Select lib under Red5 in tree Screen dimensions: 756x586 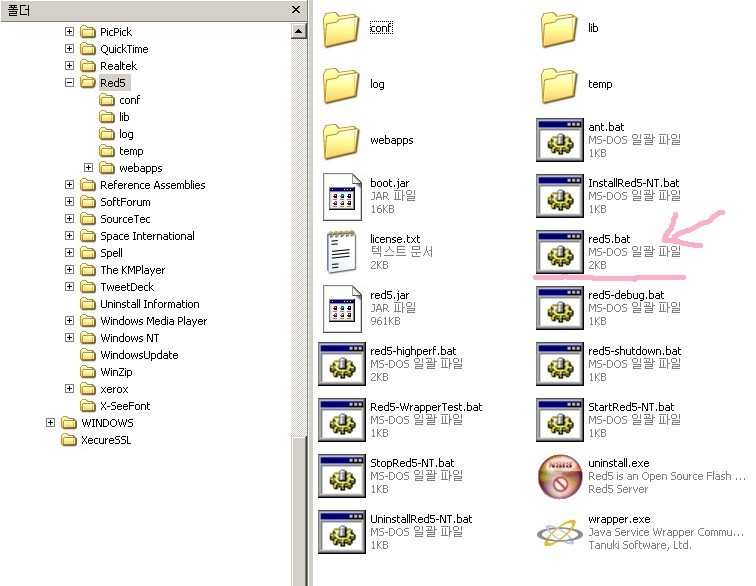pyautogui.click(x=124, y=117)
